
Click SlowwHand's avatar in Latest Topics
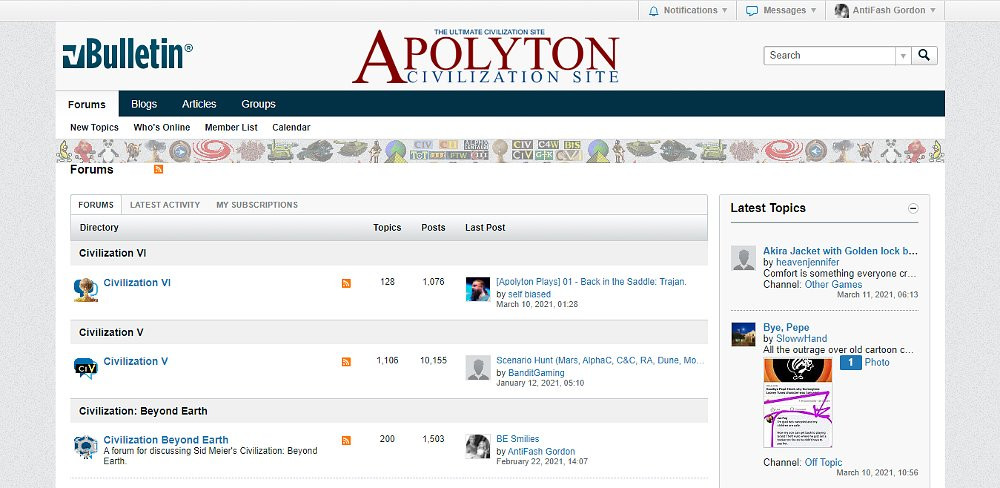743,334
